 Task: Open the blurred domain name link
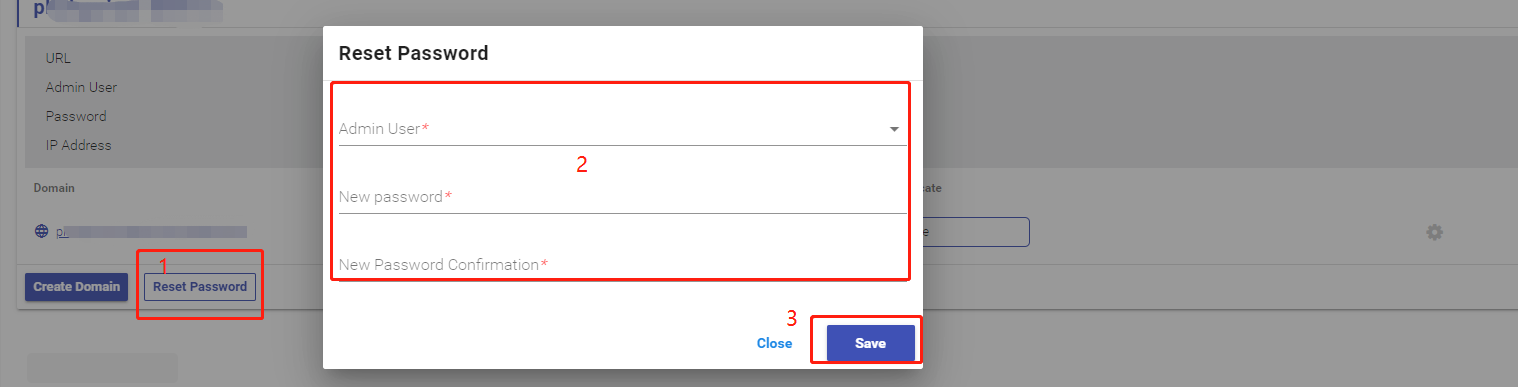click(151, 231)
